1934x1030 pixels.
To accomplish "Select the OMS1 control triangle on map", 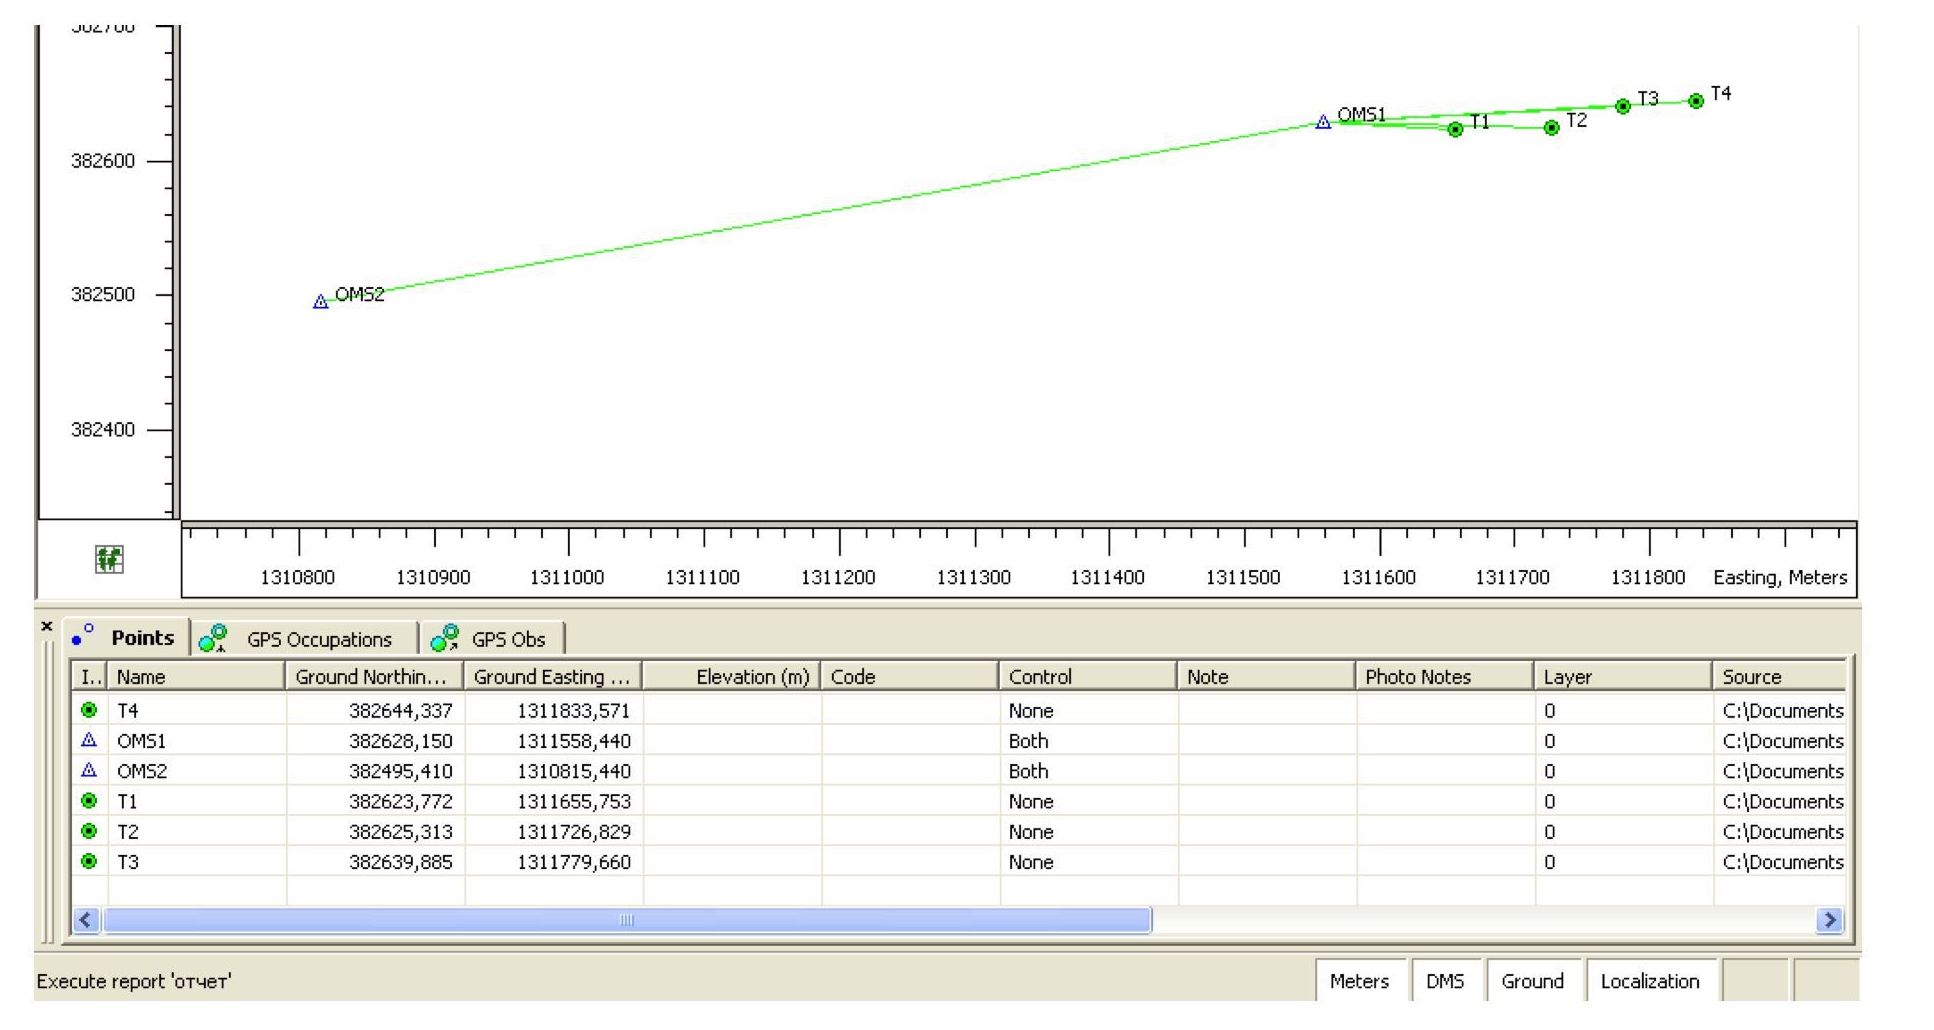I will pos(1323,122).
